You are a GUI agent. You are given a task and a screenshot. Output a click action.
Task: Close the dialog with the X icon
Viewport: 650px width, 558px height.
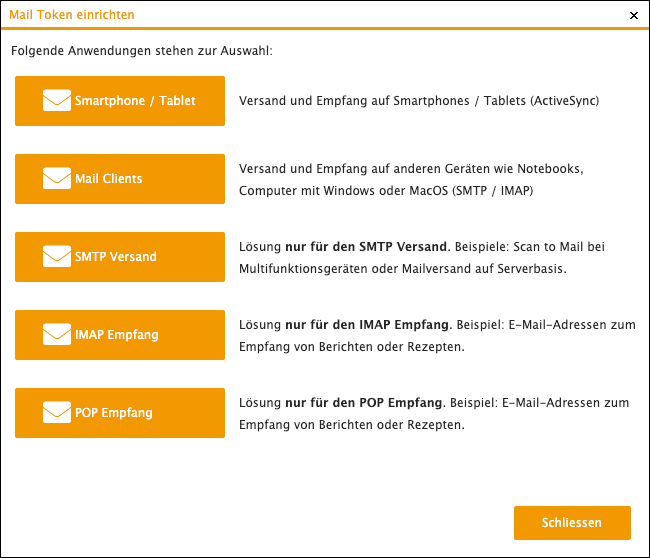coord(633,15)
